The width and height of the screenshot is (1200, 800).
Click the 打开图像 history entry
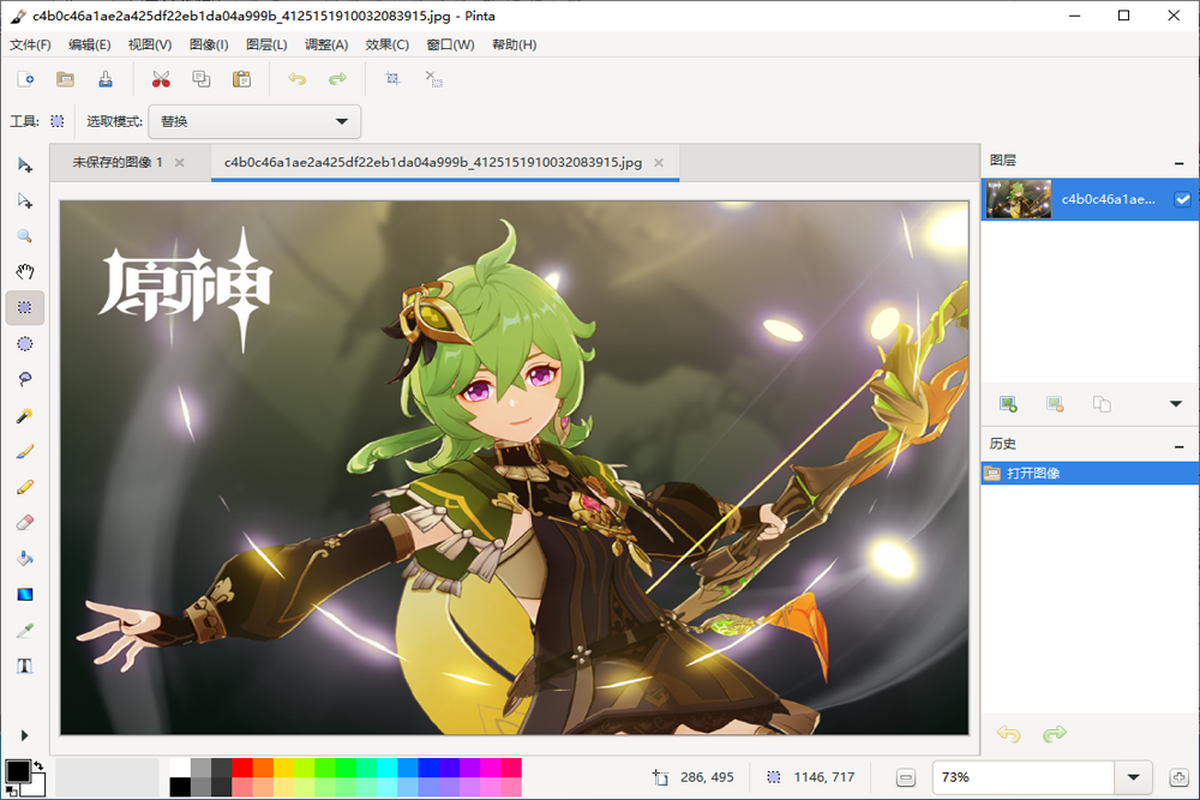1033,473
